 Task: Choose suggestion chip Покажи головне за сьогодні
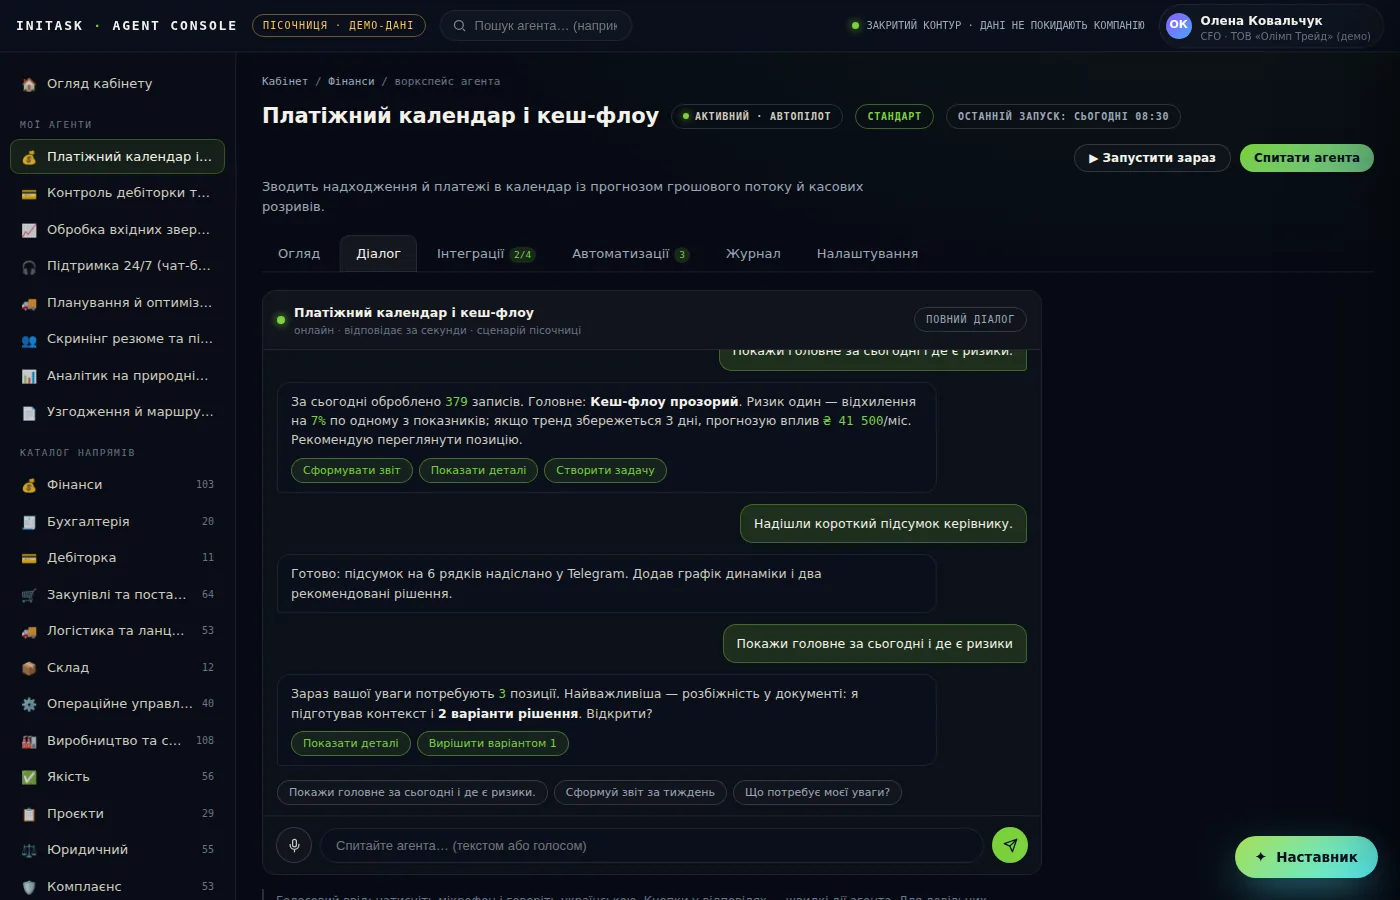(412, 792)
